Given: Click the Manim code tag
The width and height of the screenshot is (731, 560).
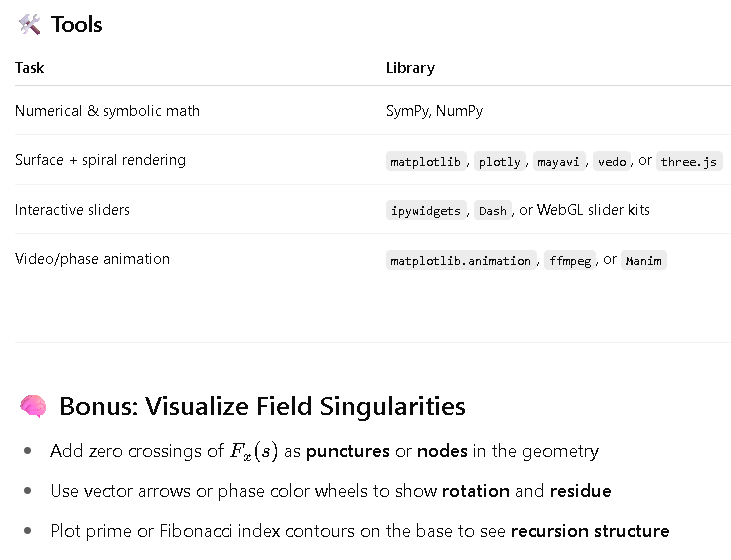Looking at the screenshot, I should click(644, 260).
